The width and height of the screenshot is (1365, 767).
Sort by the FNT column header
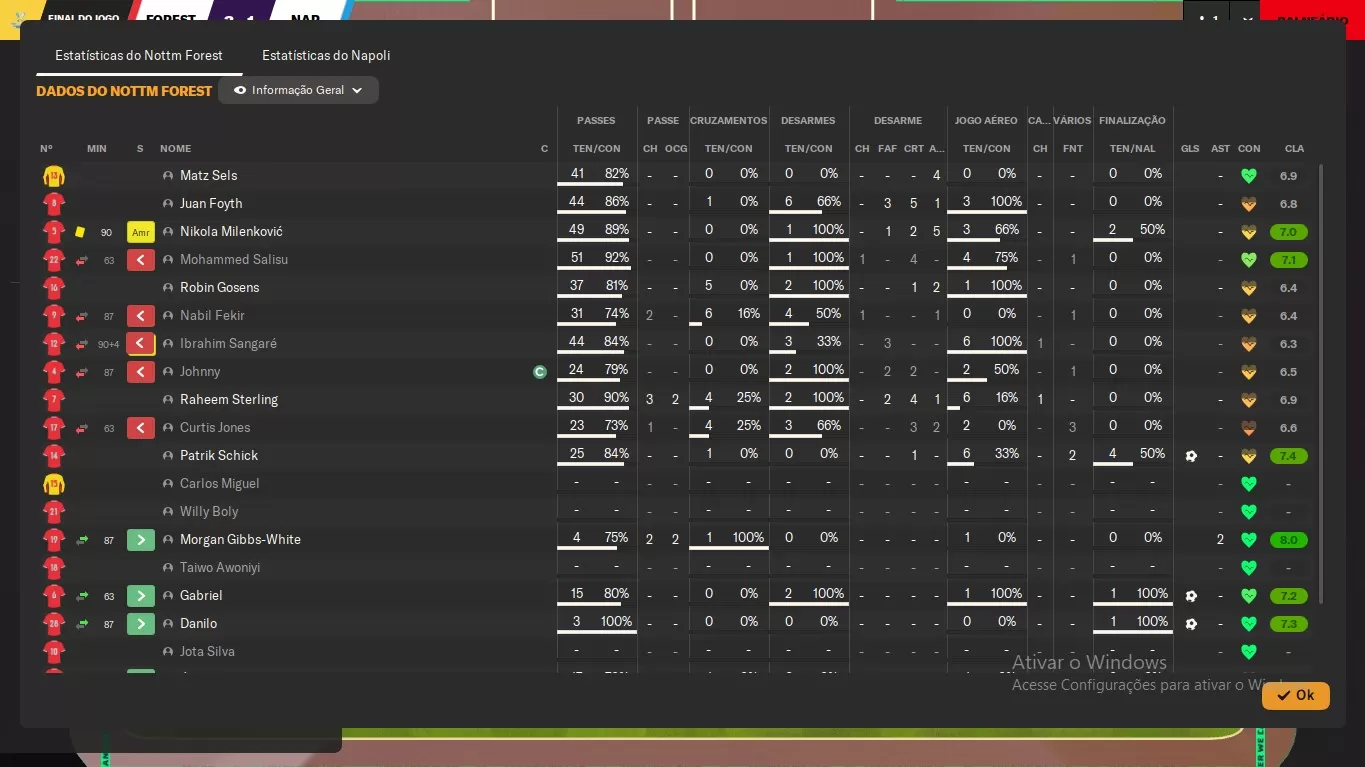1072,149
